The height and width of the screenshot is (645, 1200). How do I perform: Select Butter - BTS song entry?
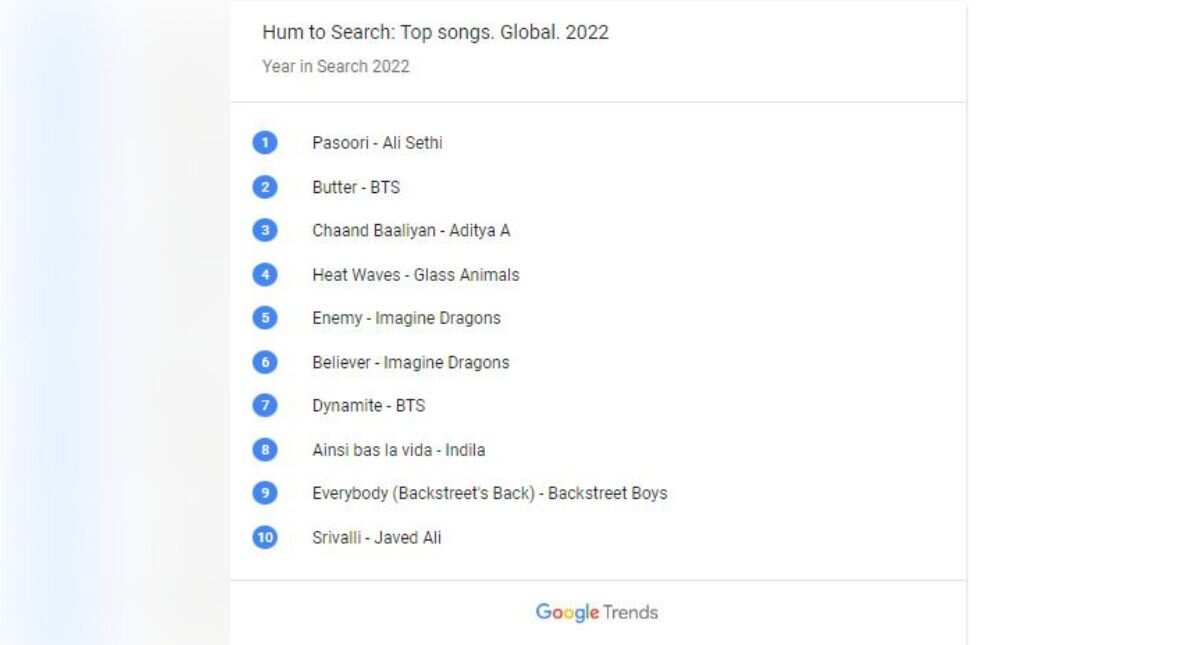click(x=355, y=187)
